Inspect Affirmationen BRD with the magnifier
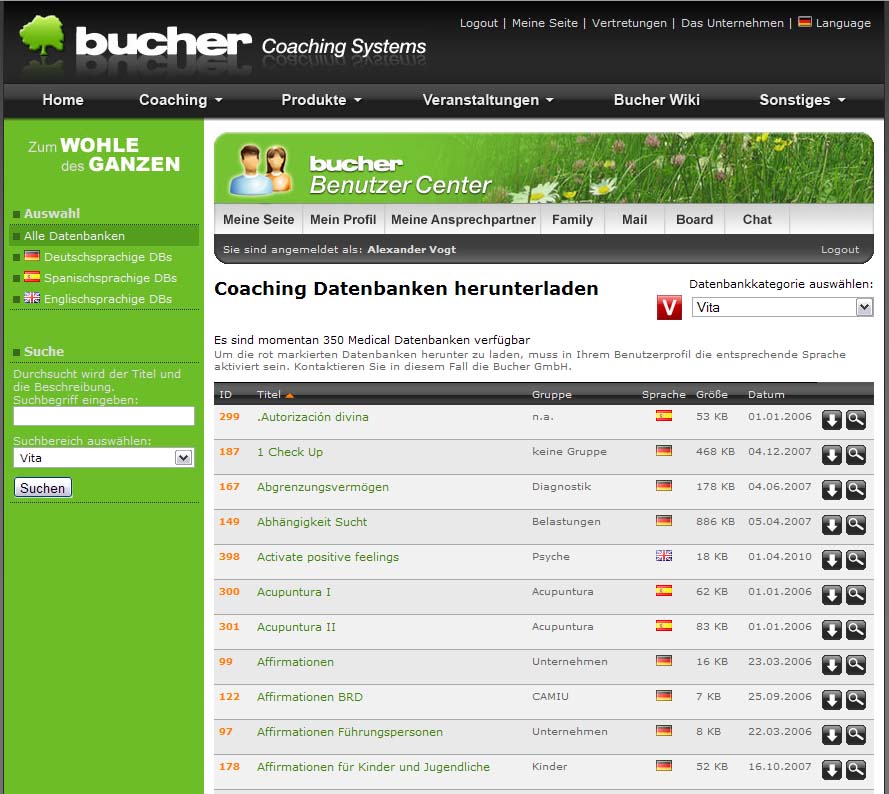Screen dimensions: 889x794 coord(856,701)
